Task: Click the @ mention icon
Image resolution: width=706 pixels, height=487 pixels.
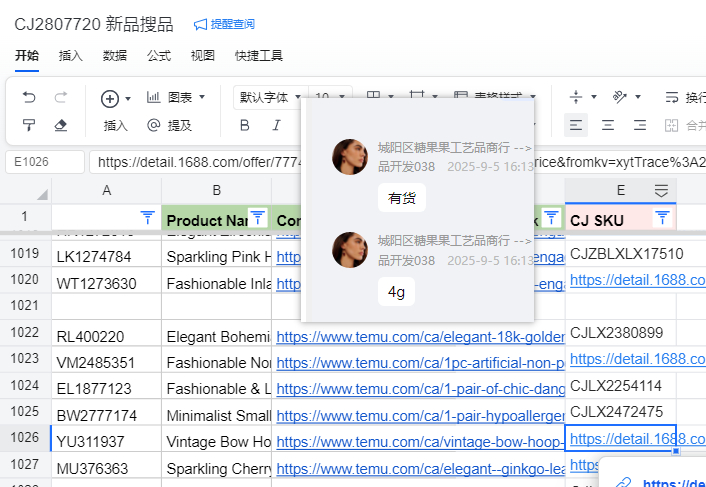Action: [153, 125]
